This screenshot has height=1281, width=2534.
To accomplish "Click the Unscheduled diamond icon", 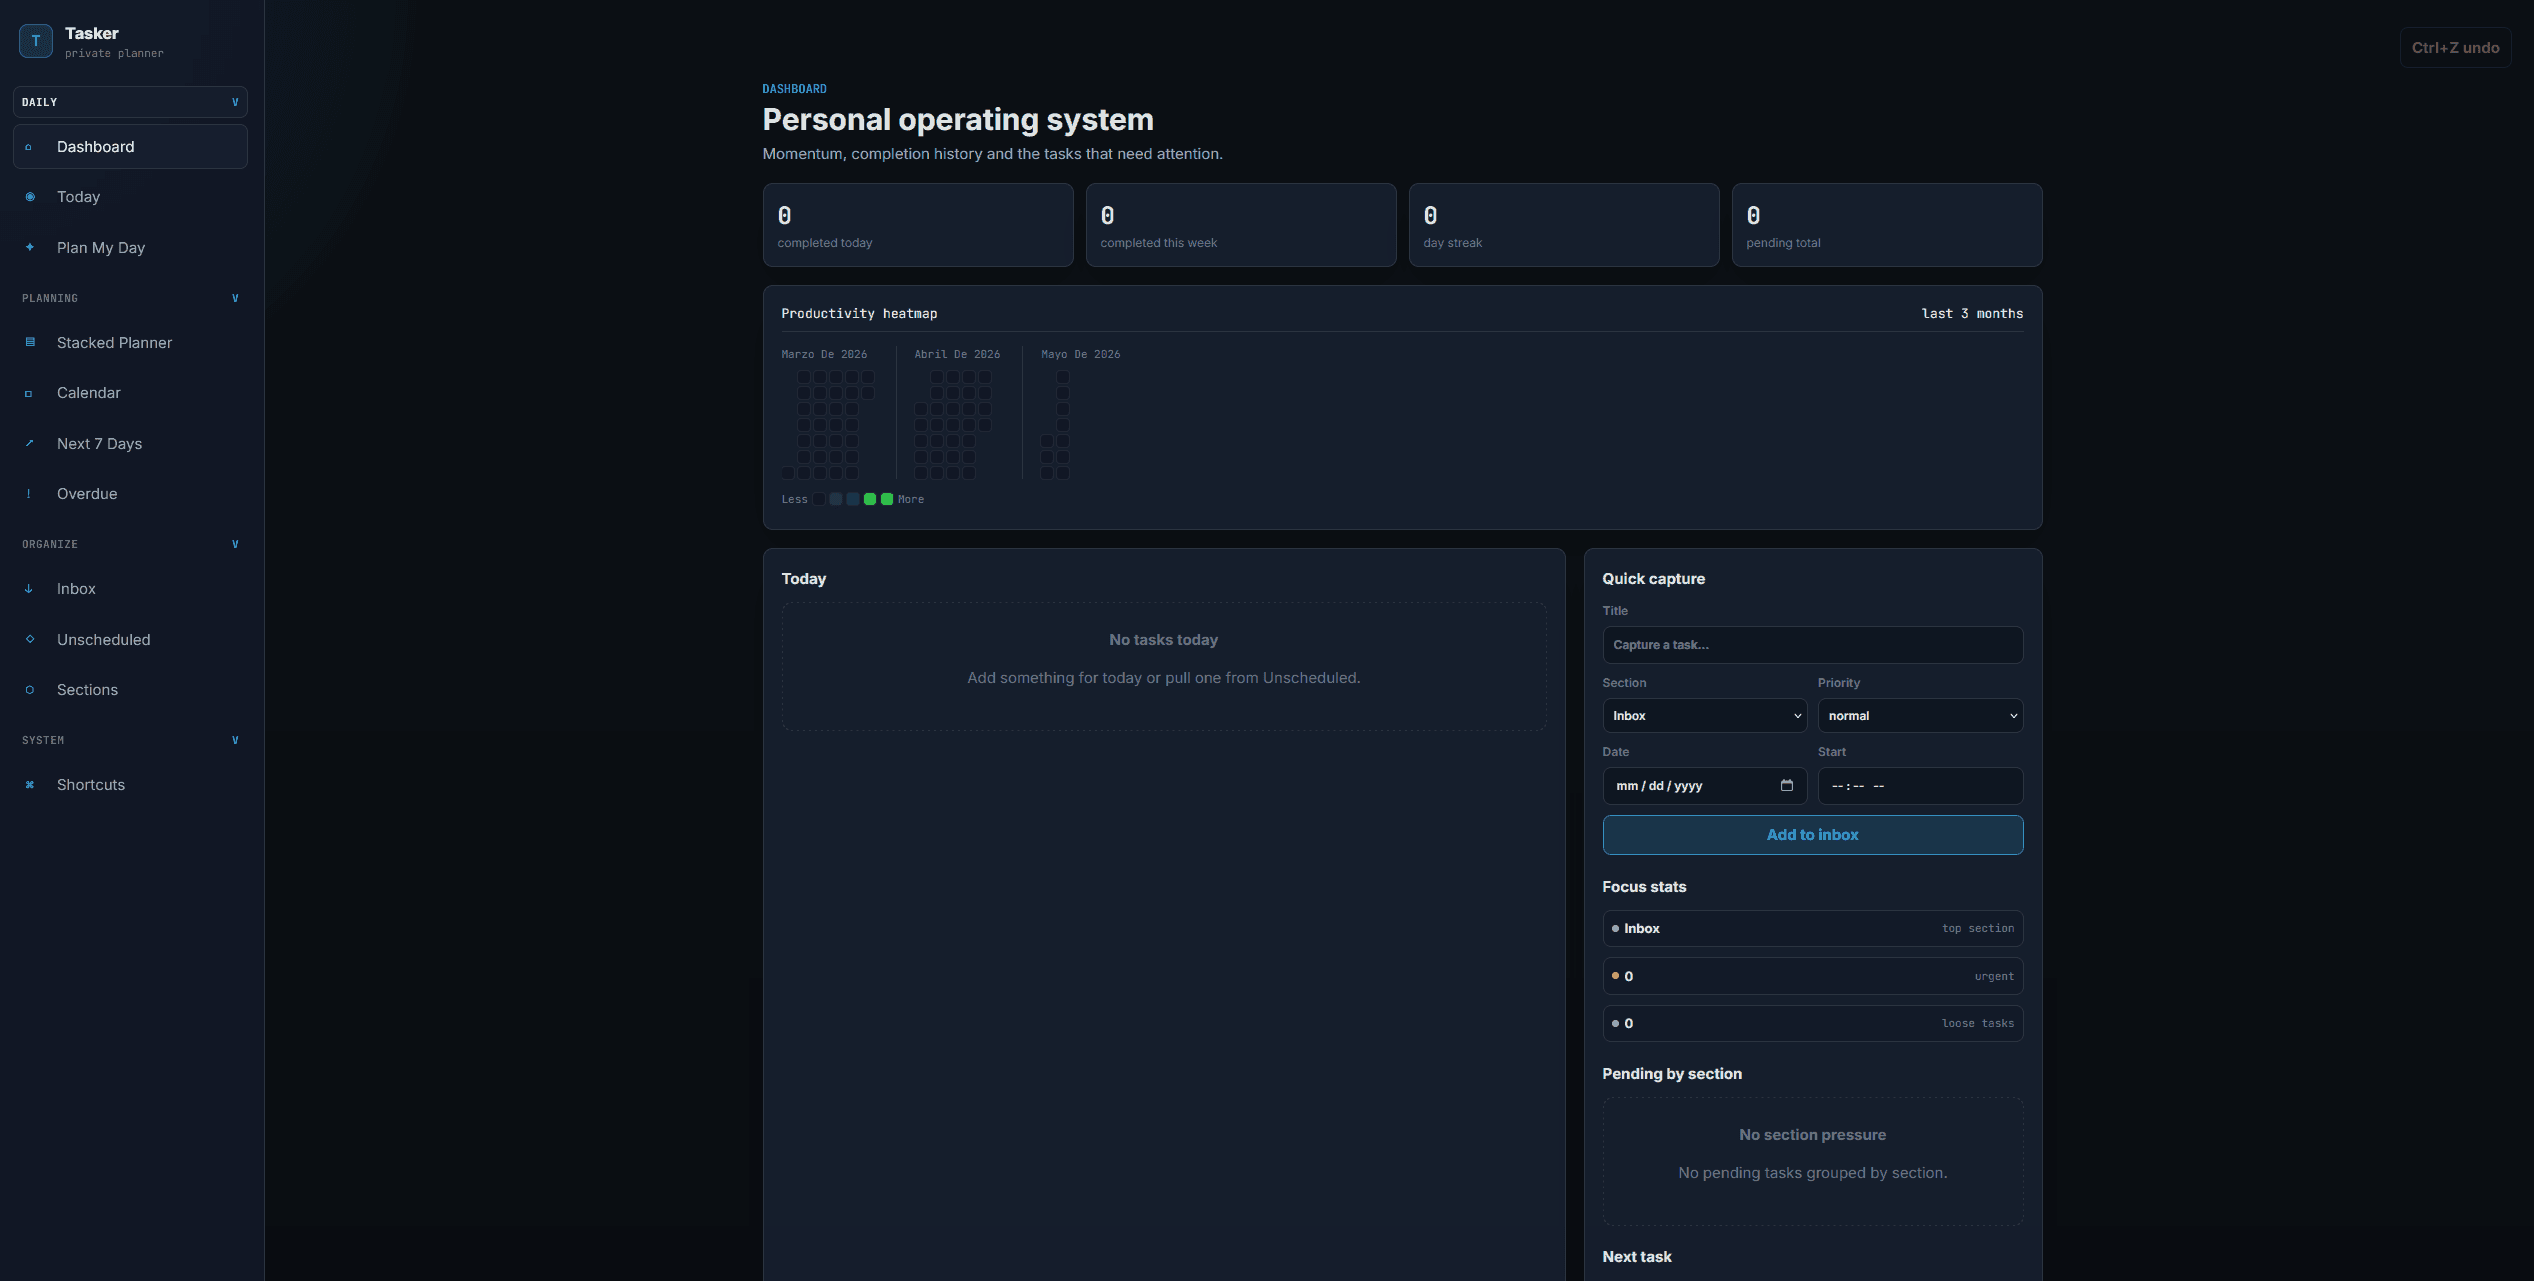I will pos(30,639).
